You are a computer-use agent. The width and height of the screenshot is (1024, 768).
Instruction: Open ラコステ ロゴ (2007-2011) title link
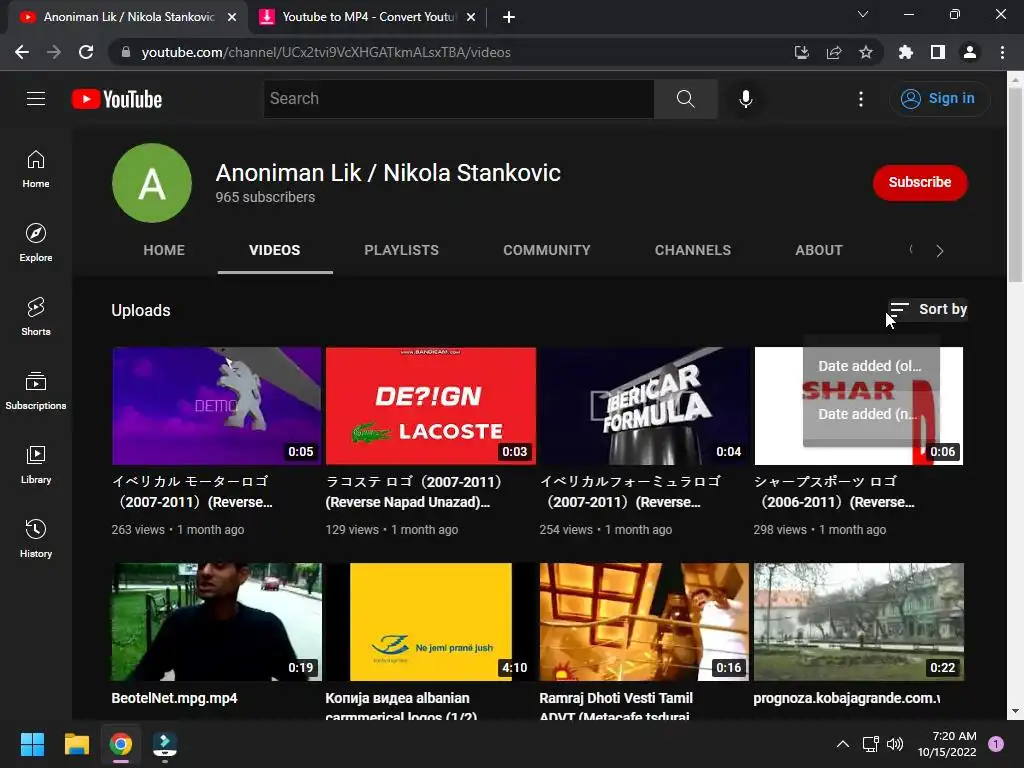click(x=413, y=492)
